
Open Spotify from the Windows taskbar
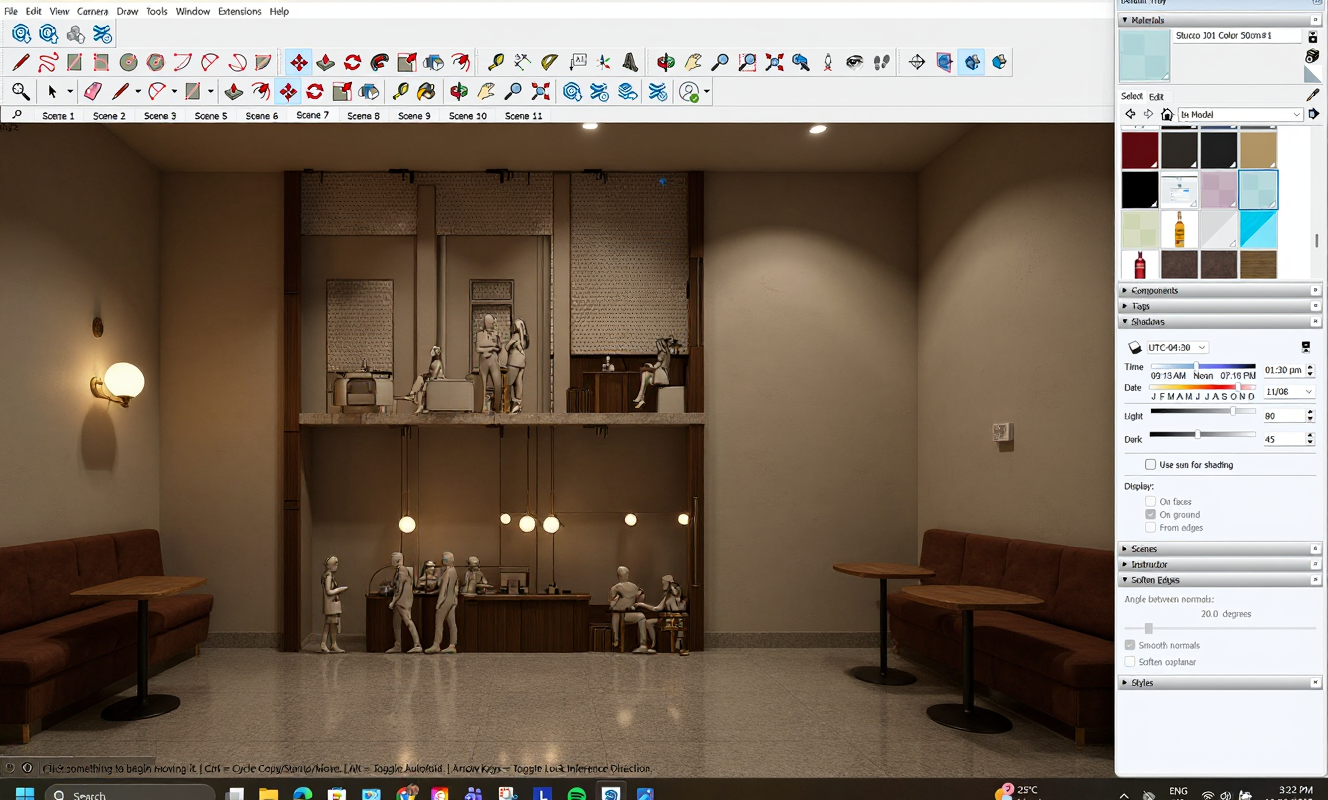577,794
